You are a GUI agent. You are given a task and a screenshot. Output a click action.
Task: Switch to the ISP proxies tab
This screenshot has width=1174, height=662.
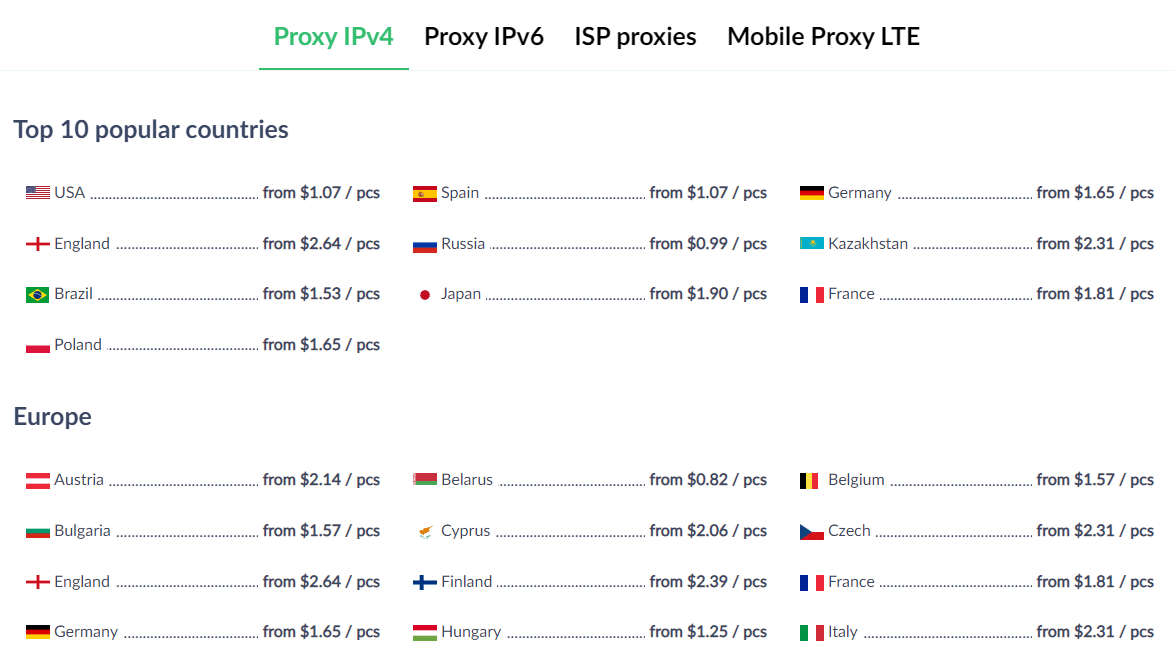tap(635, 36)
